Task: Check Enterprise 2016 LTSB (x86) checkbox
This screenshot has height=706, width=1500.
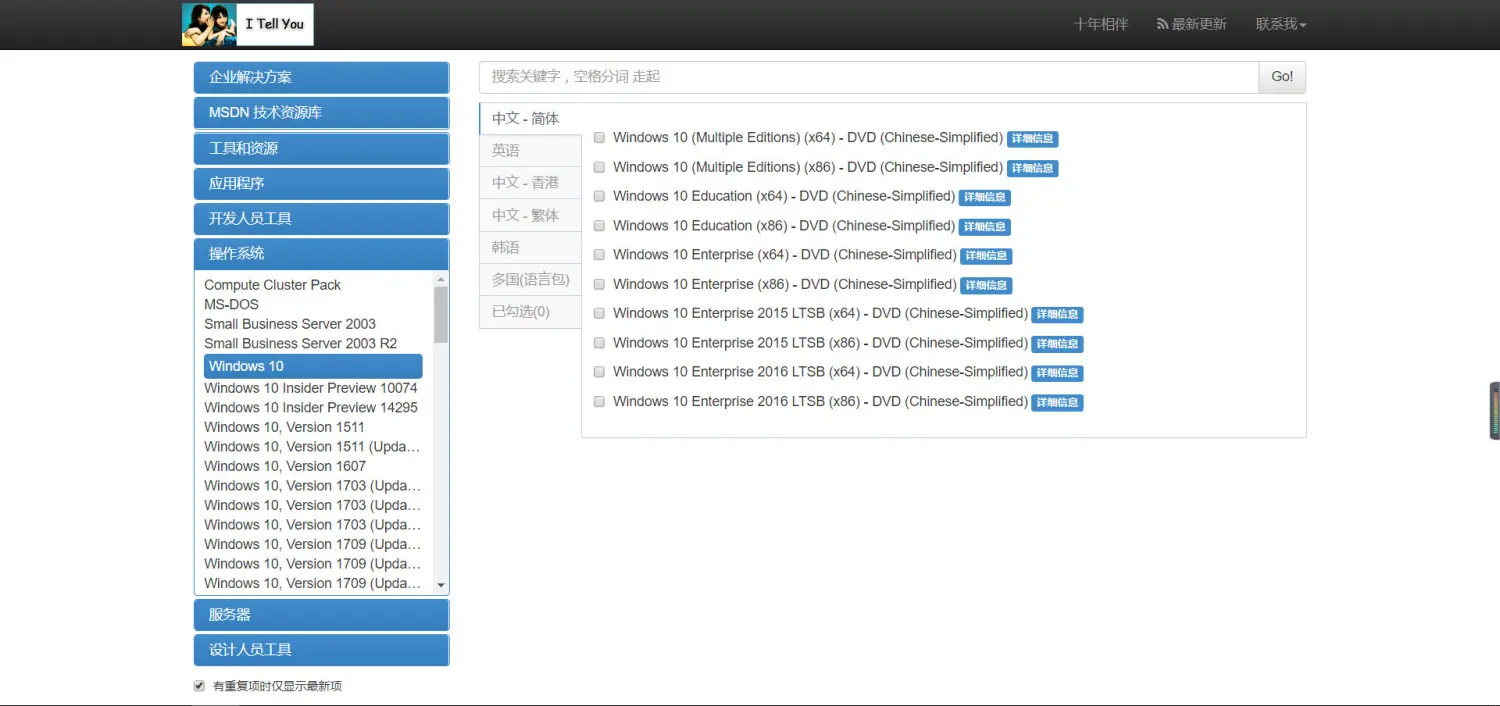Action: coord(599,401)
